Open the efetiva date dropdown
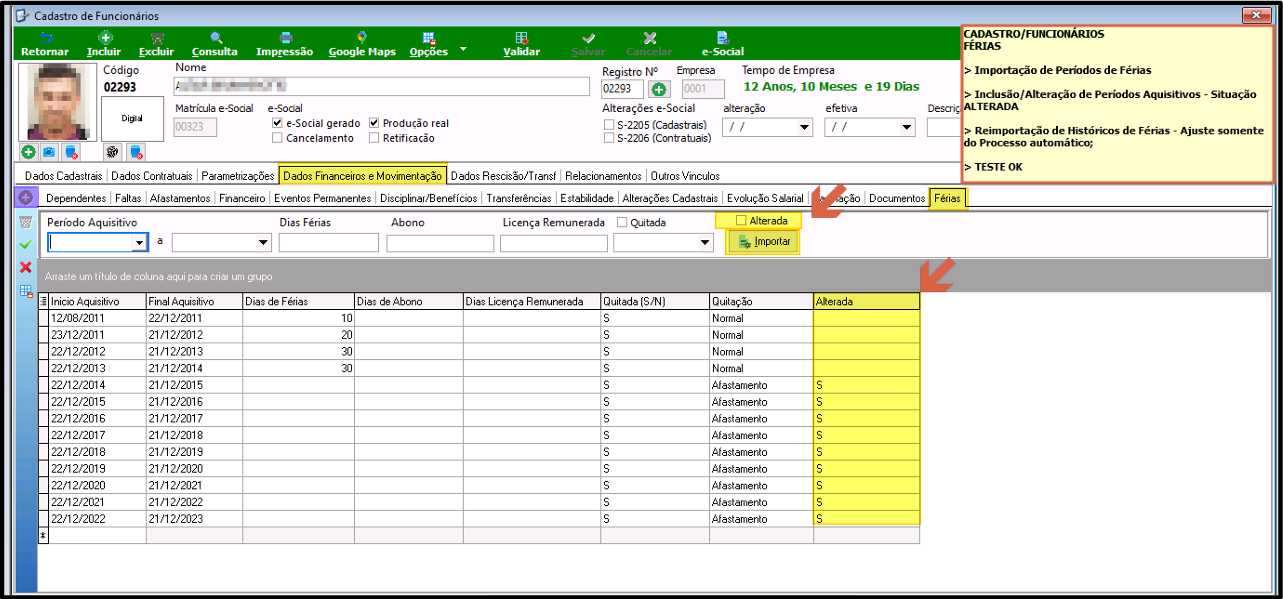 907,127
